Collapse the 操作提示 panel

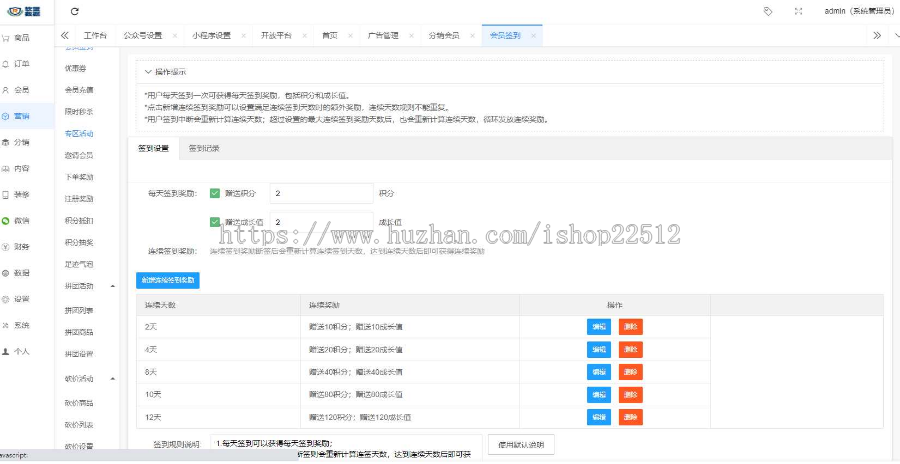(148, 72)
